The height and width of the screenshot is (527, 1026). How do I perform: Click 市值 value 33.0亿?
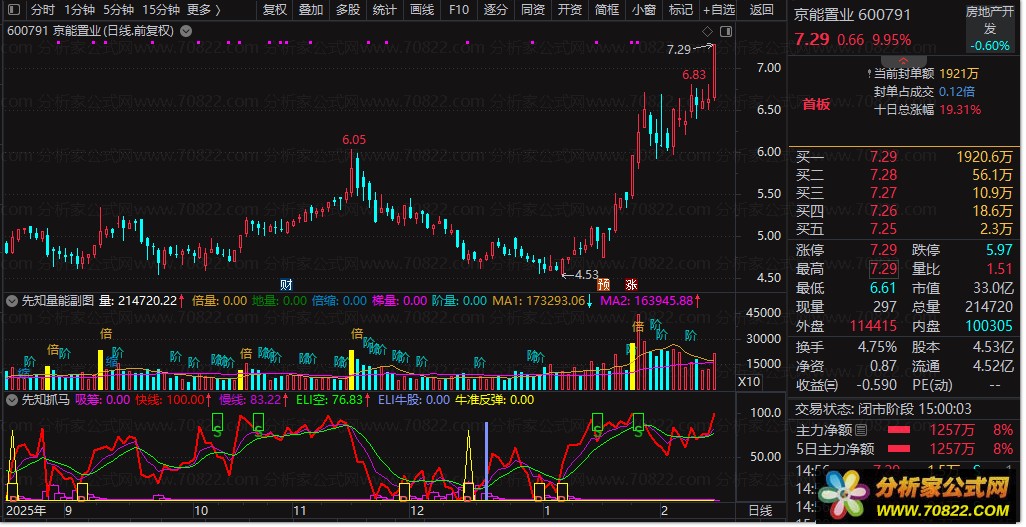point(993,288)
